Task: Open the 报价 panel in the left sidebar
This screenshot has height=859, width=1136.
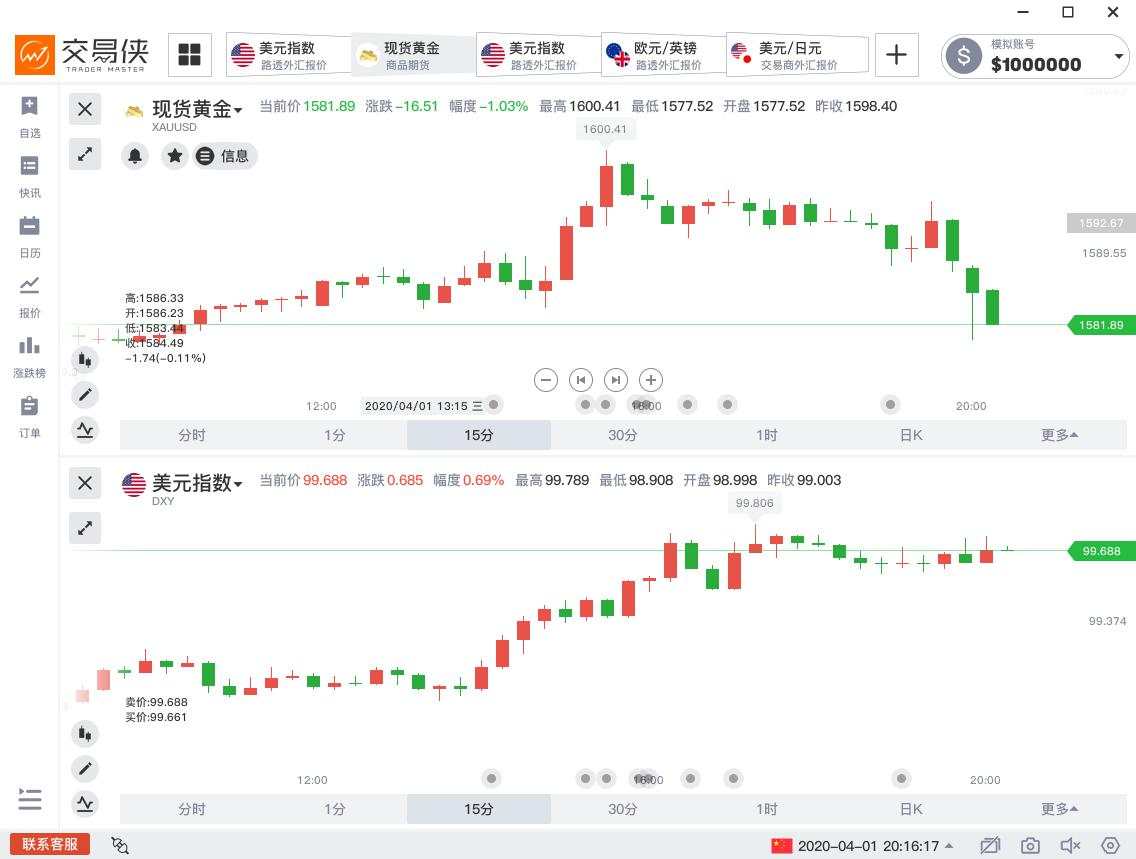Action: (29, 296)
